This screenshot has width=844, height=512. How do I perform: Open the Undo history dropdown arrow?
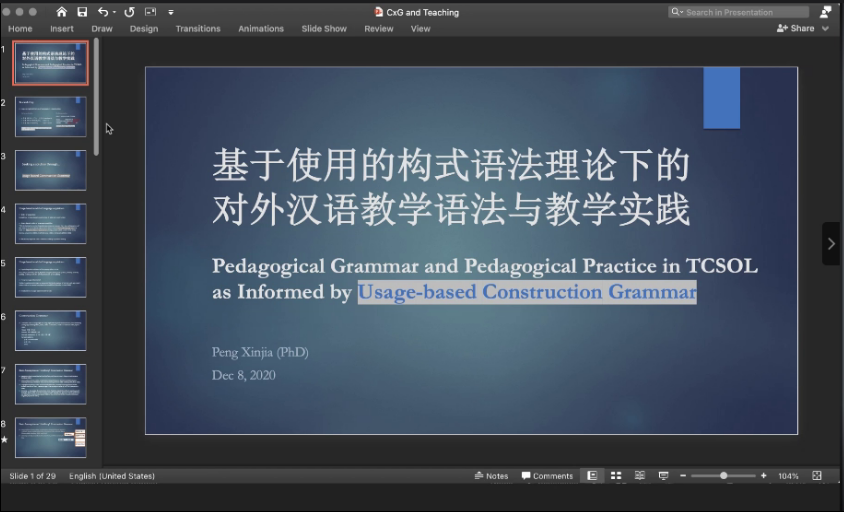[114, 12]
